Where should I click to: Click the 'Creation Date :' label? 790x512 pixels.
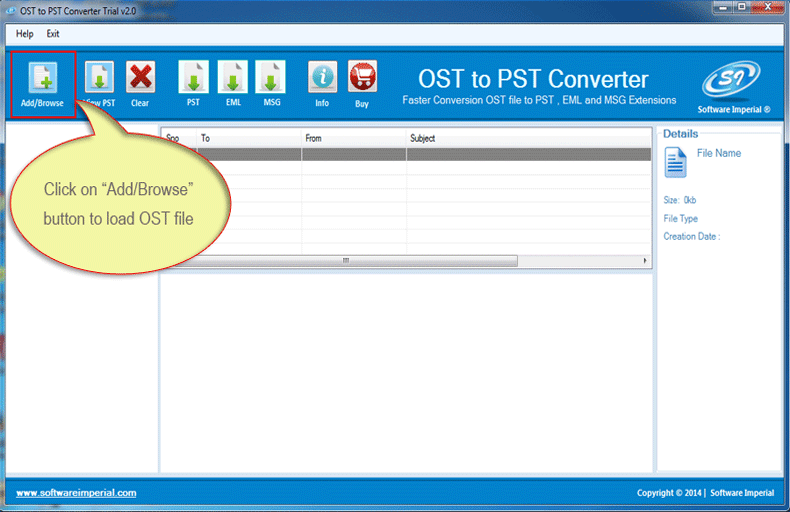coord(692,236)
